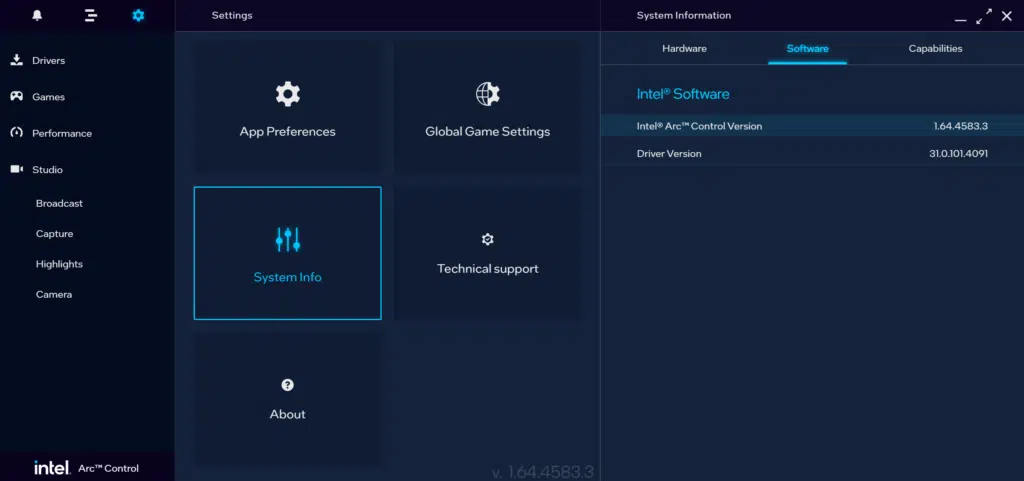Open the App Preferences tile label
Viewport: 1024px width, 481px height.
[287, 131]
